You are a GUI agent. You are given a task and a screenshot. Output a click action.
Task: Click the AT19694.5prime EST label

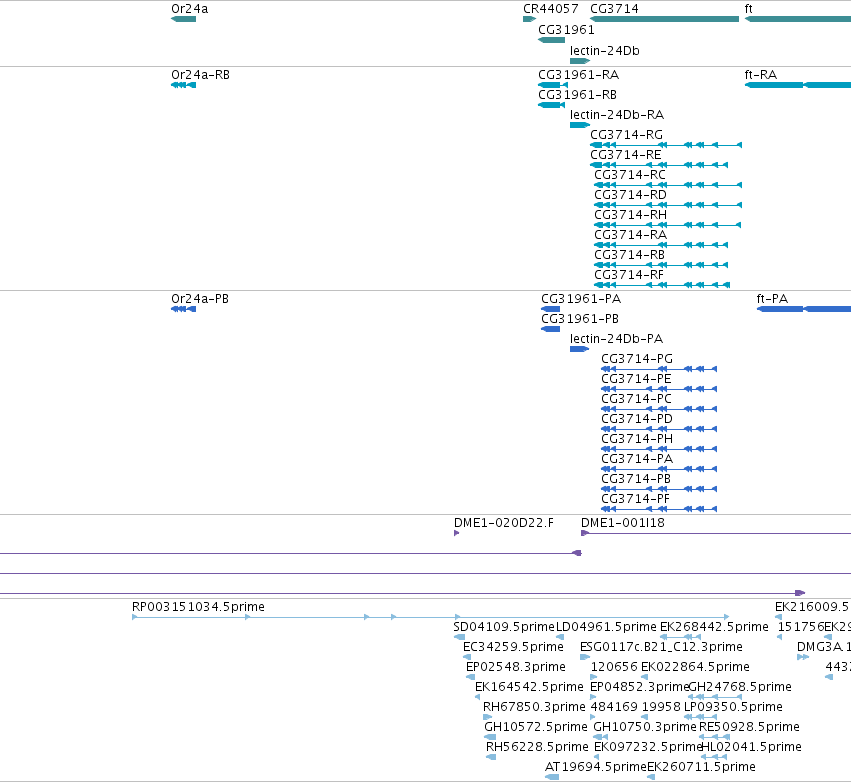(595, 767)
